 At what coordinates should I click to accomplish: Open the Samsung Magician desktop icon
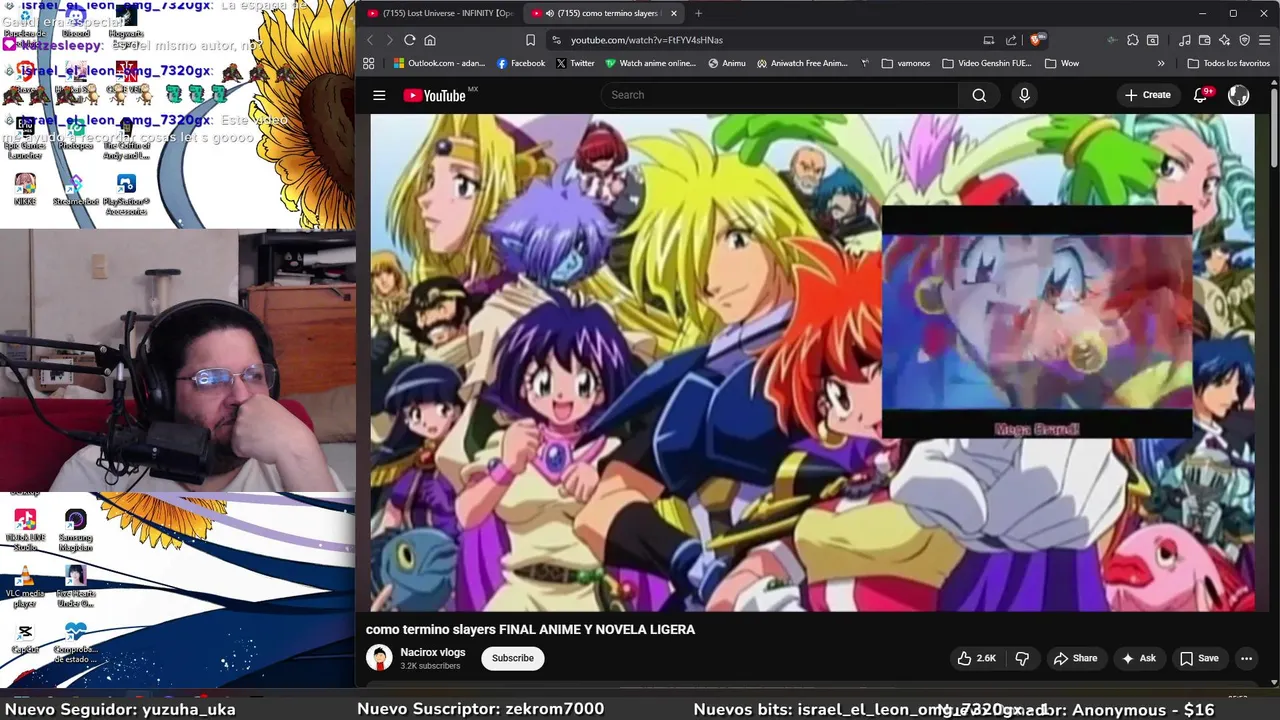pos(75,531)
